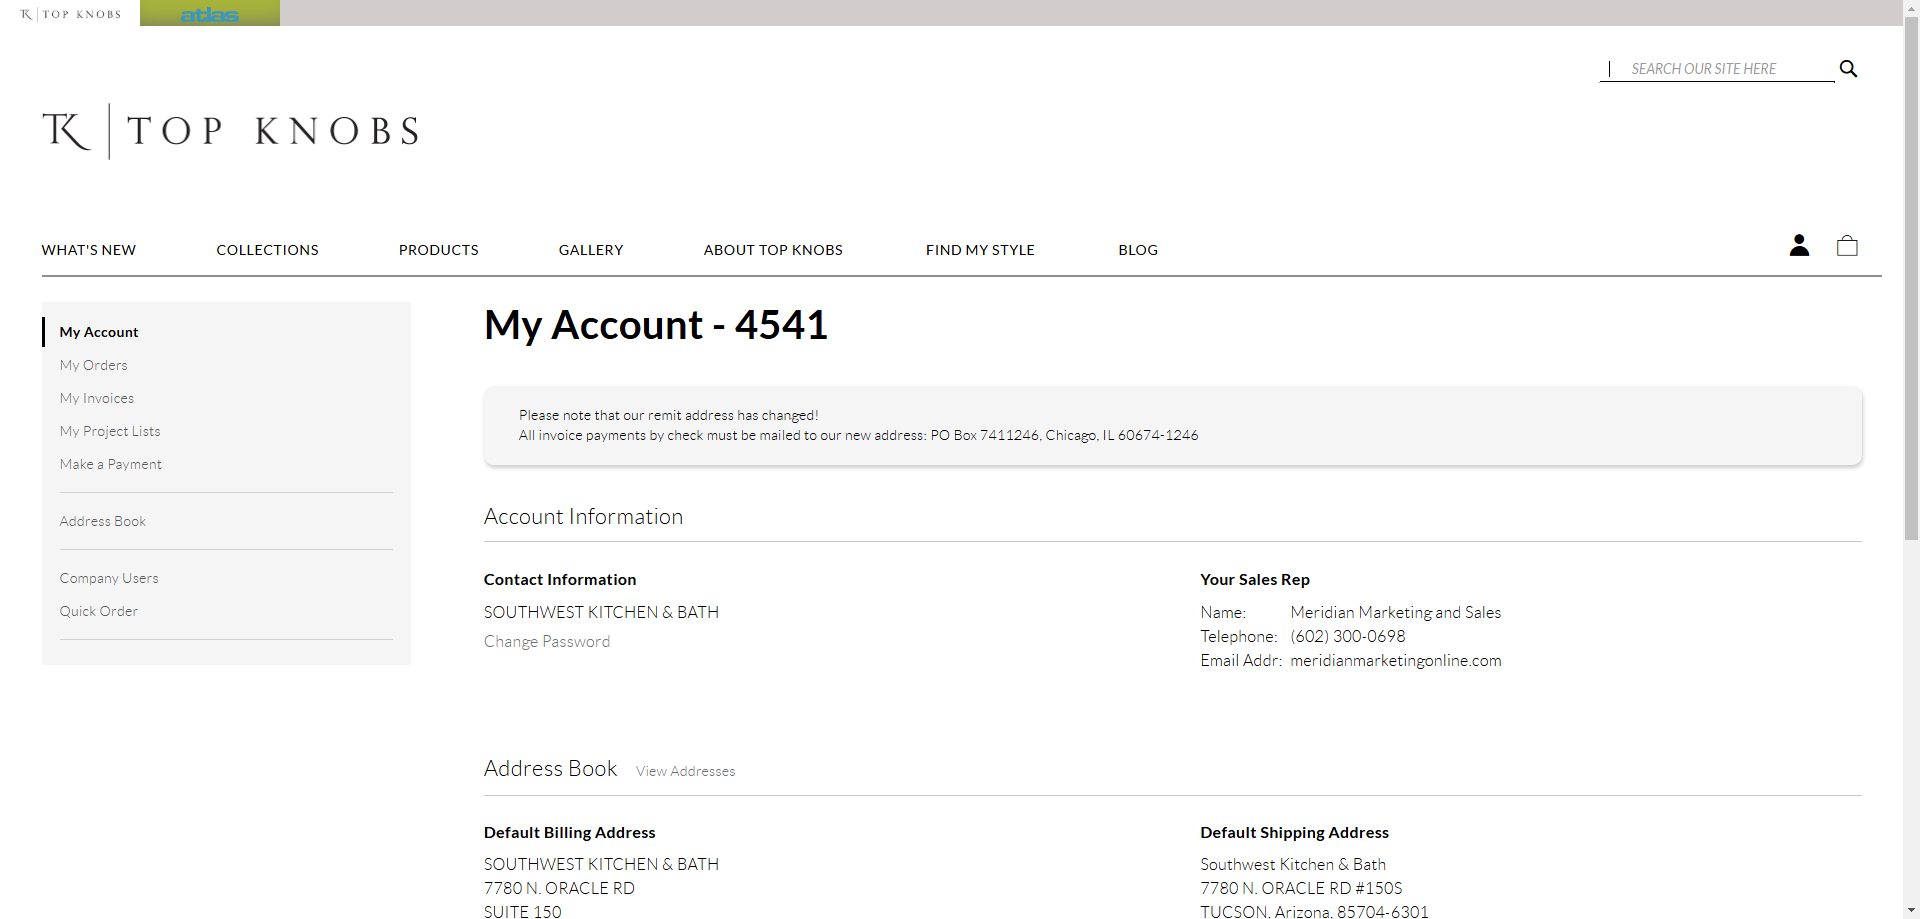Viewport: 1920px width, 919px height.
Task: Click the Default Billing Address label
Action: [x=570, y=832]
